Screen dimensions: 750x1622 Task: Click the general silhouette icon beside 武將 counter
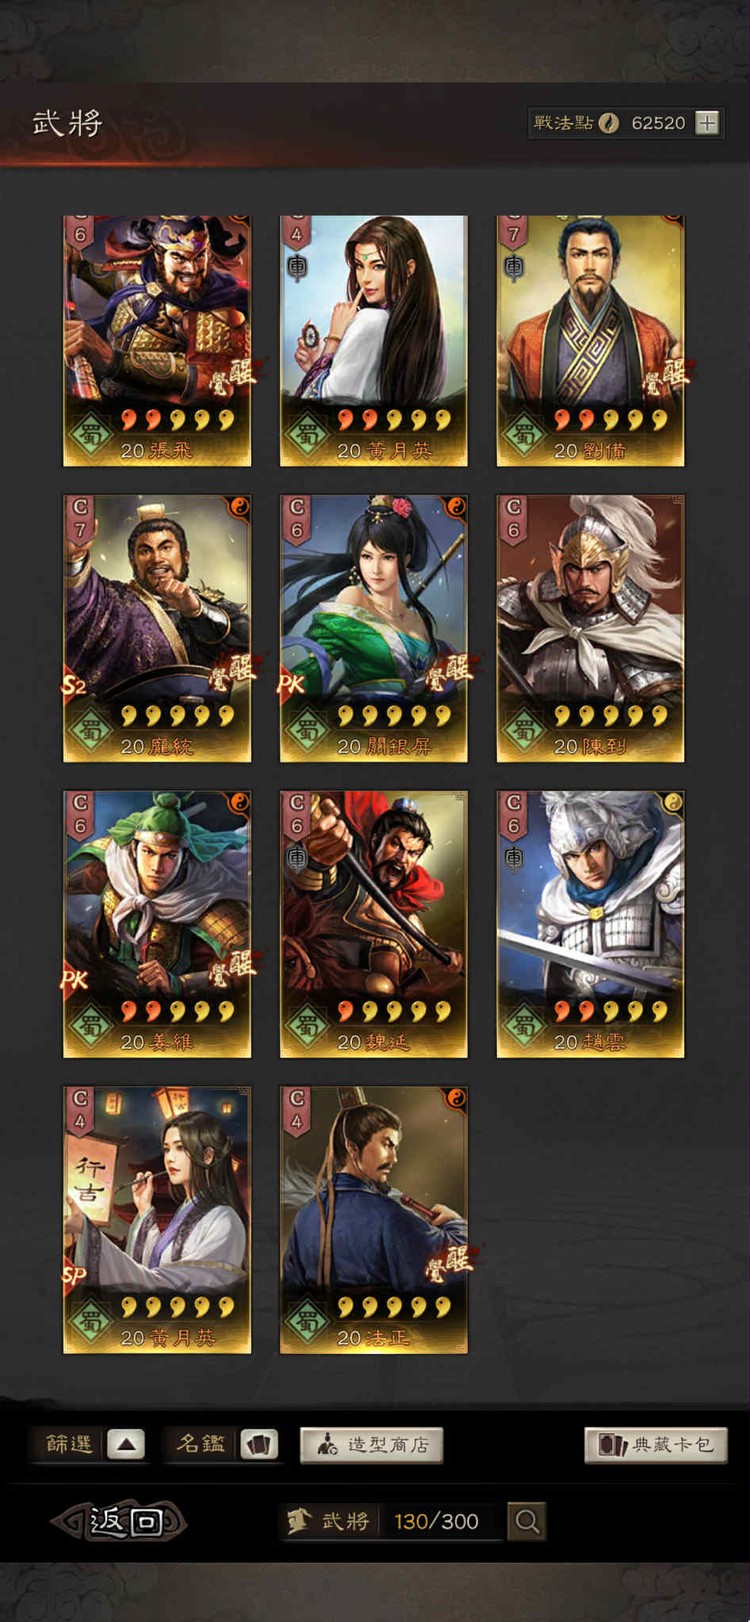tap(299, 1521)
